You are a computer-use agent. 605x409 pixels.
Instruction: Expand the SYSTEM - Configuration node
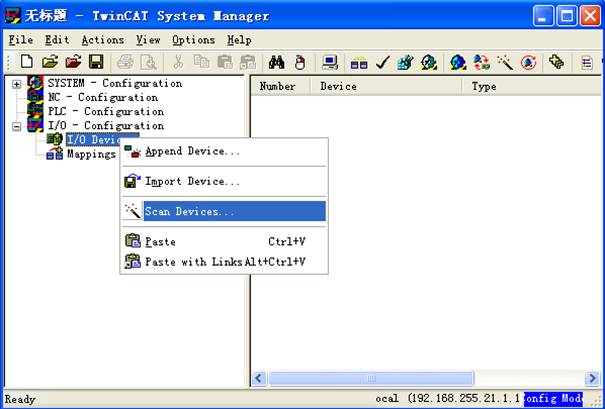(x=16, y=84)
